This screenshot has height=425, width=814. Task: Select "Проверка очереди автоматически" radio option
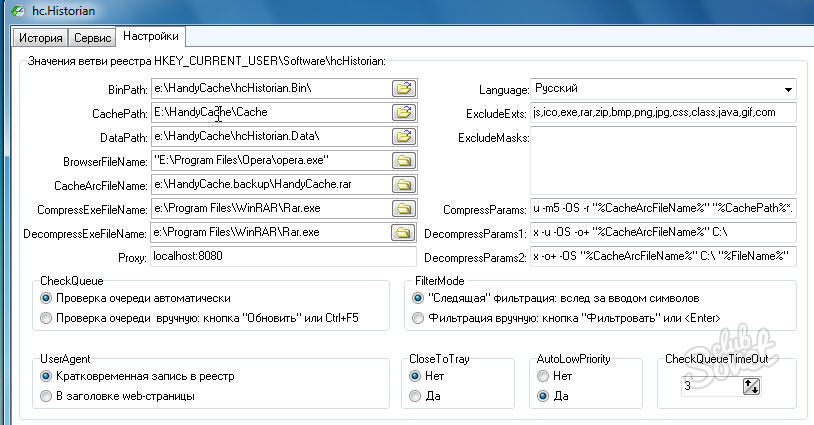point(46,298)
